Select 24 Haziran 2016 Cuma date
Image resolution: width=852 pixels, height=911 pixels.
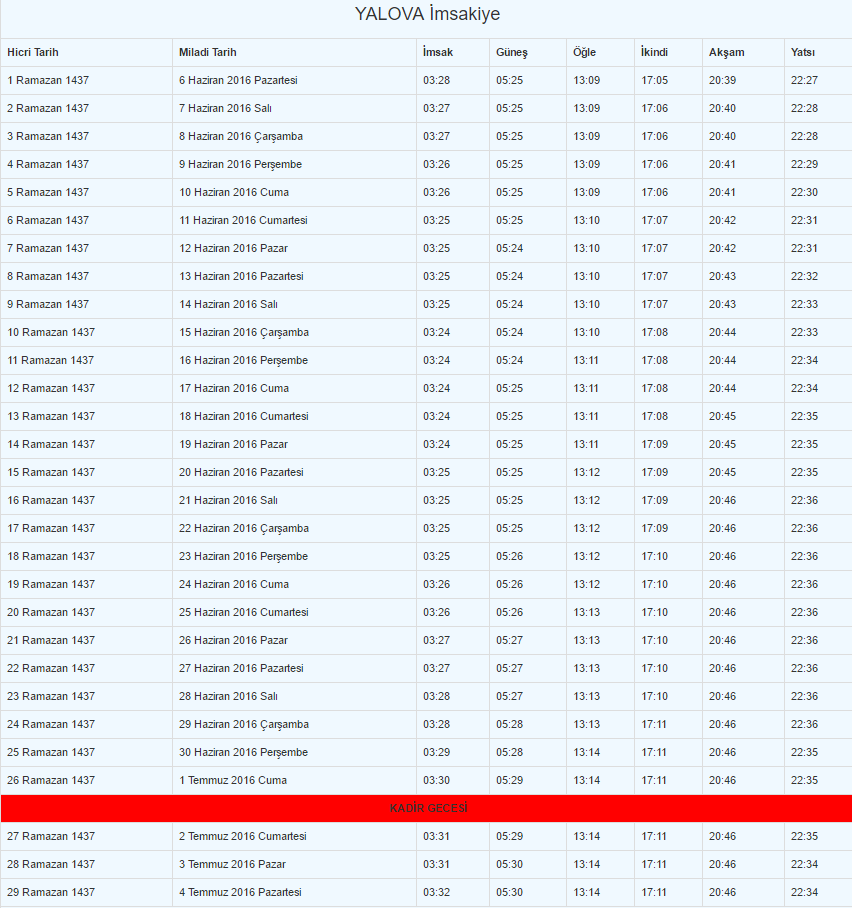(234, 584)
